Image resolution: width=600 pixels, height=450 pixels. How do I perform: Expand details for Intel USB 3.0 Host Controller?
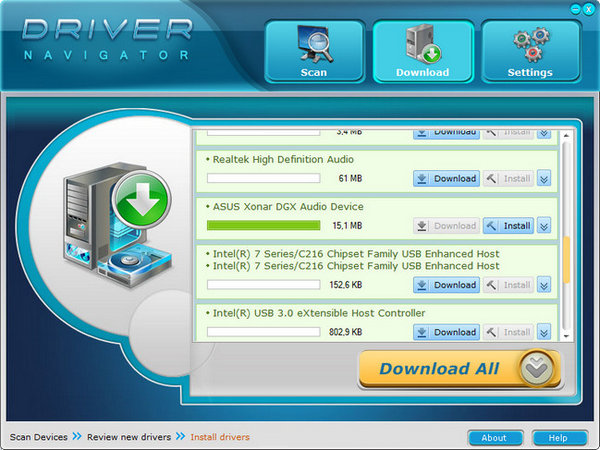[544, 332]
